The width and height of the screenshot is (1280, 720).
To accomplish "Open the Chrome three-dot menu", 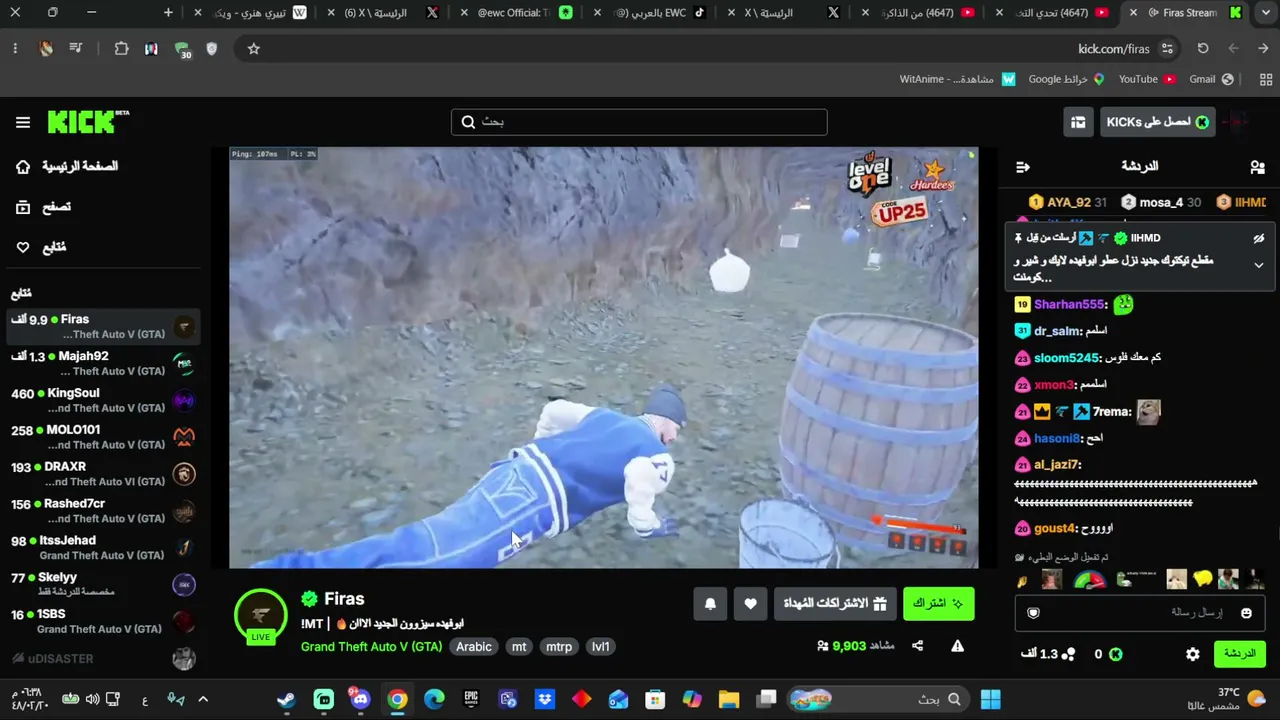I will tap(15, 49).
